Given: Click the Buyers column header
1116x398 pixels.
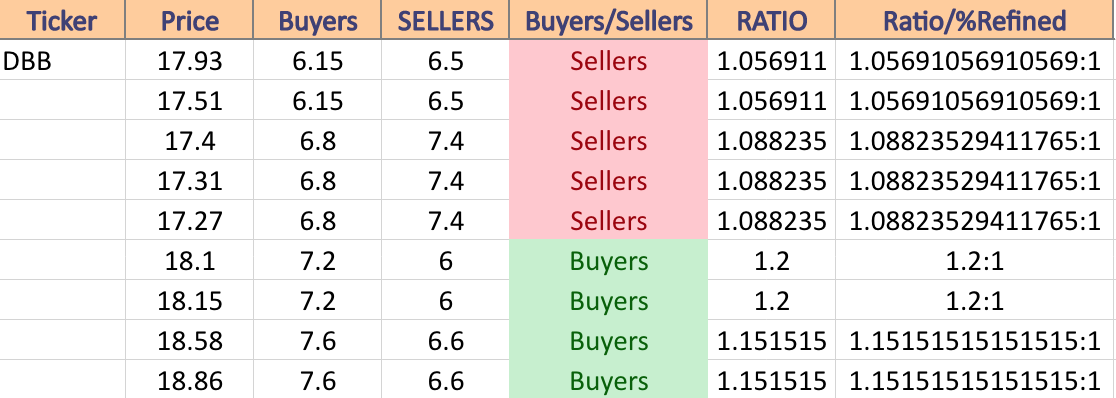Looking at the screenshot, I should (317, 20).
